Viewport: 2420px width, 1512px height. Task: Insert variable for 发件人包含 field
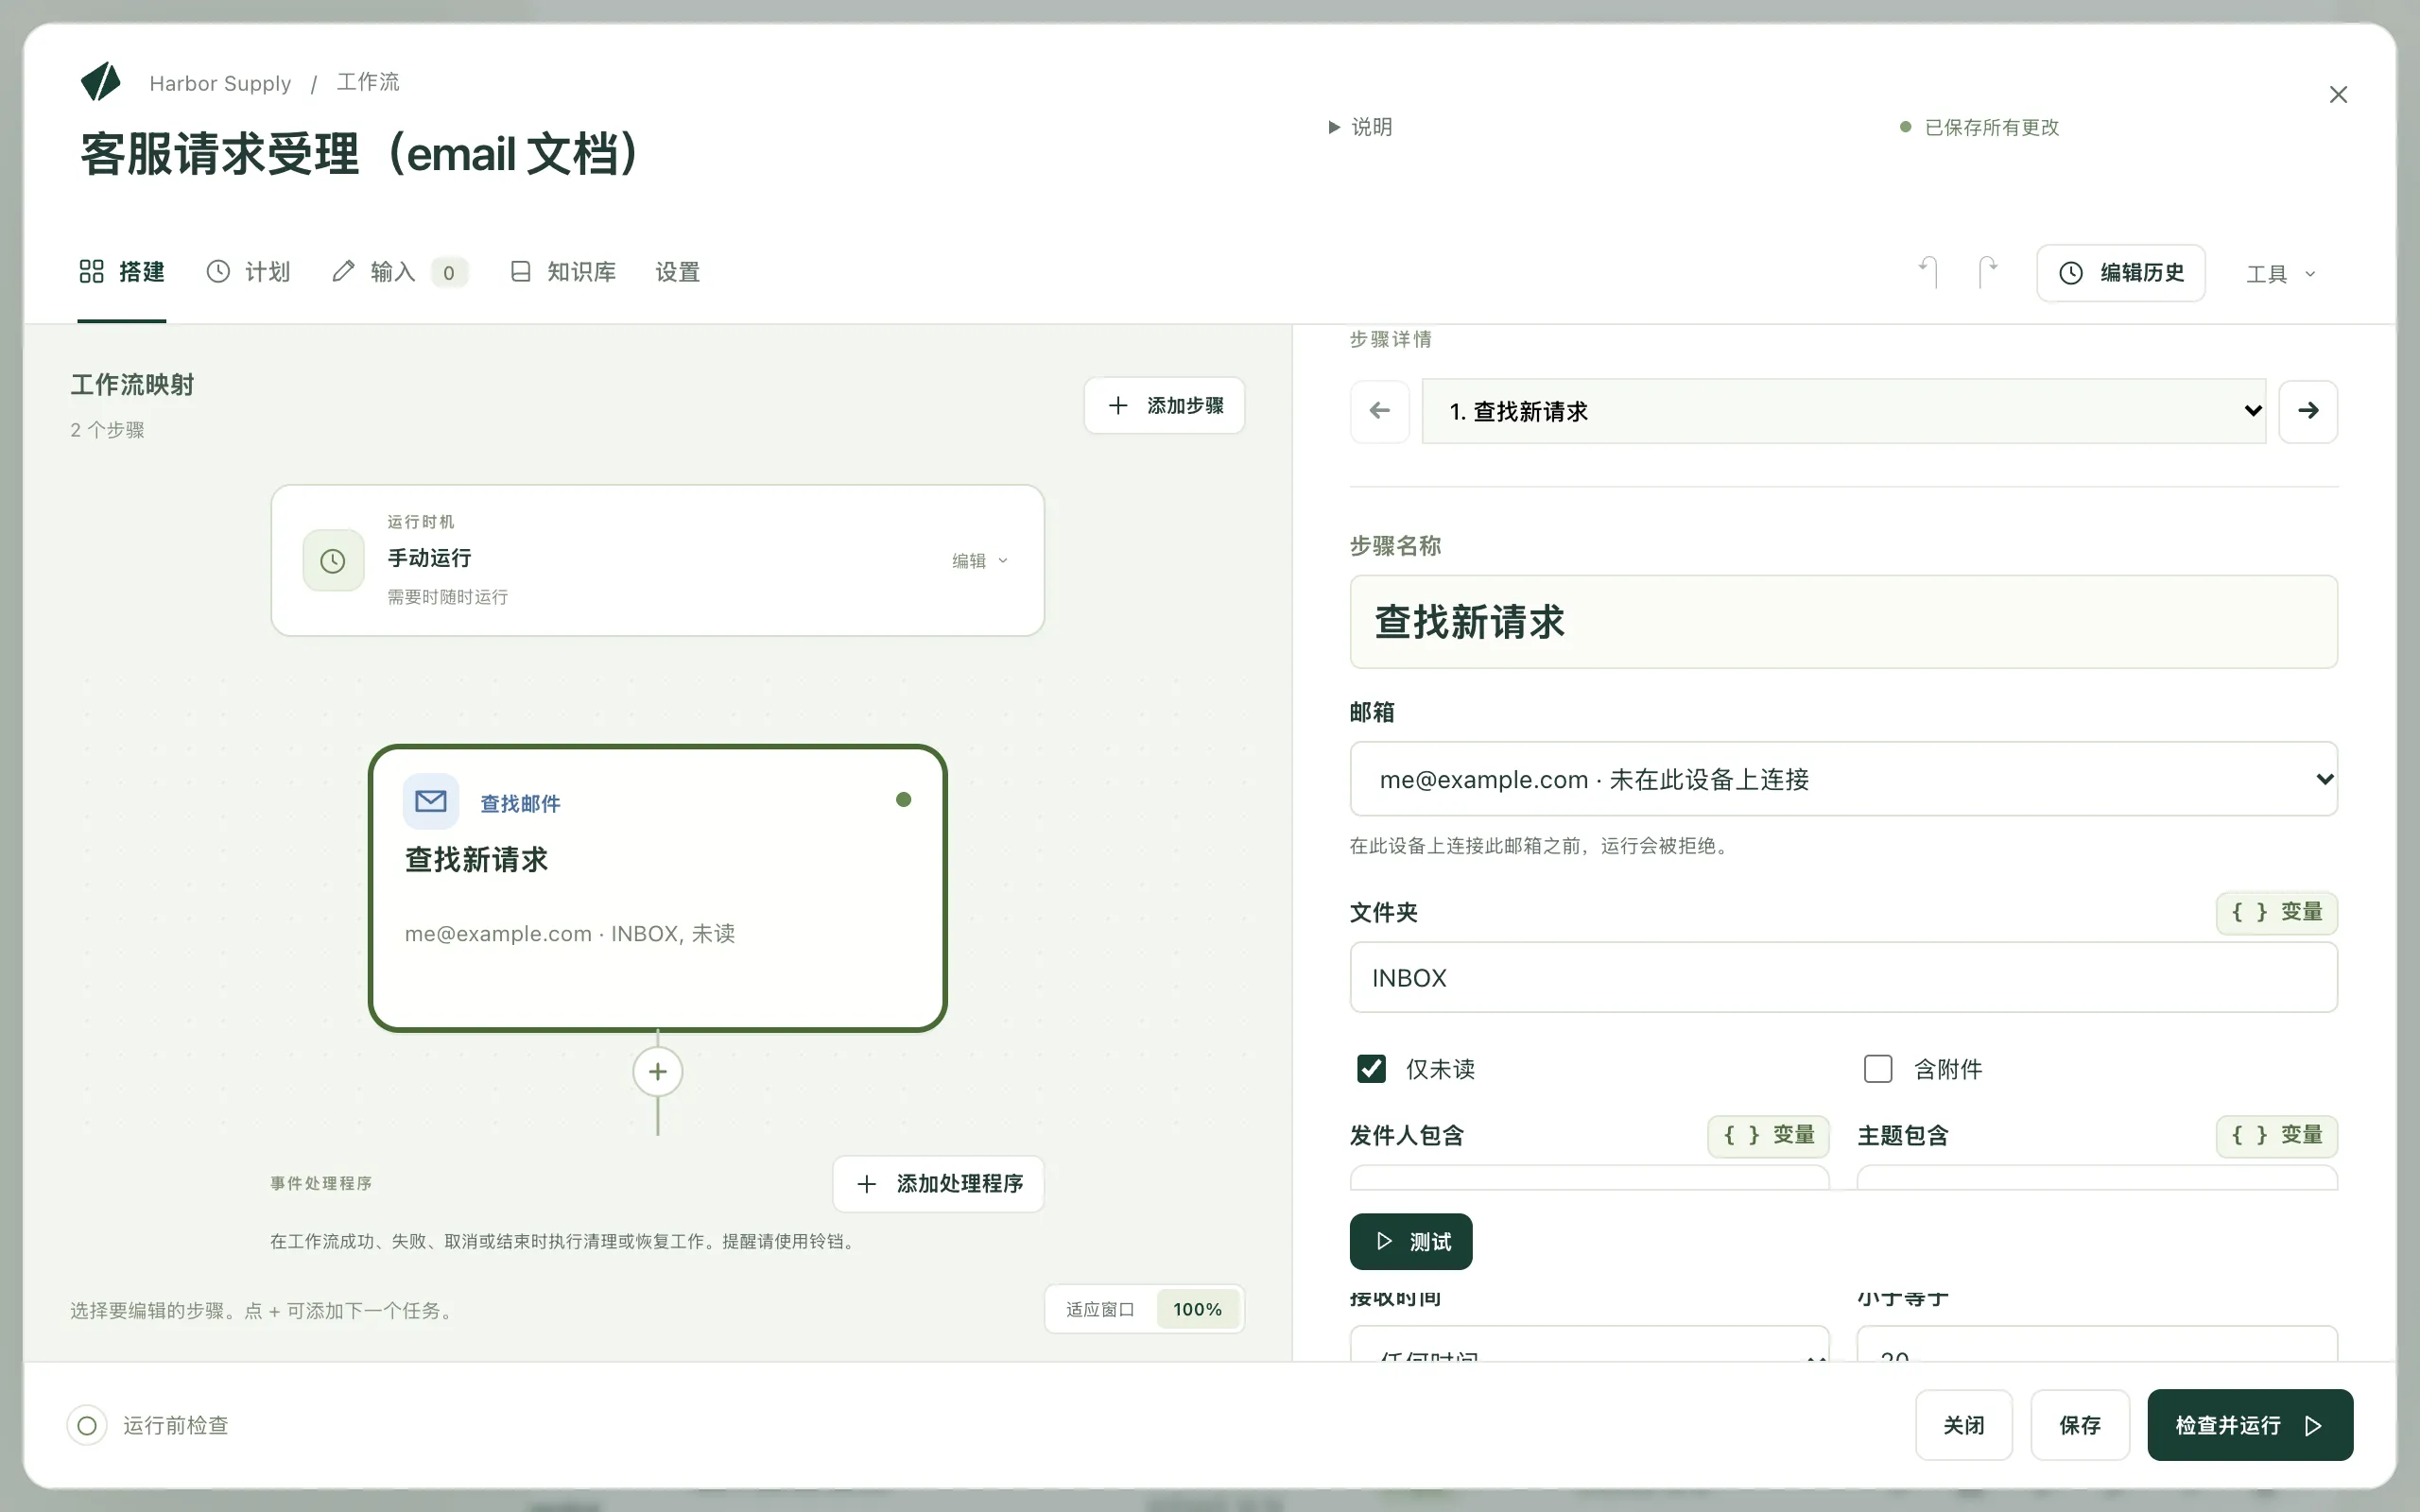point(1768,1136)
